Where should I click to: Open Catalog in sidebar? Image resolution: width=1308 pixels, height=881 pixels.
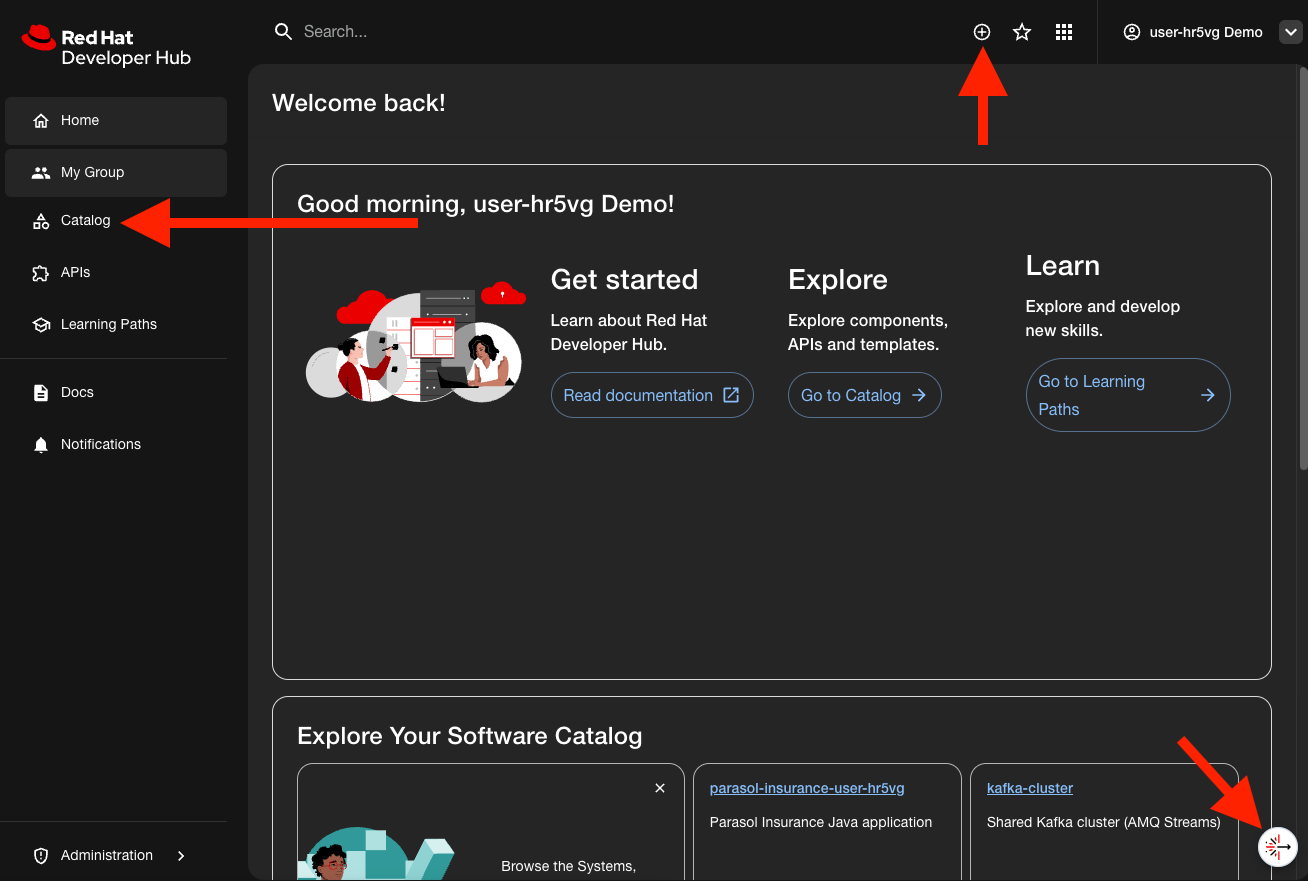tap(116, 220)
